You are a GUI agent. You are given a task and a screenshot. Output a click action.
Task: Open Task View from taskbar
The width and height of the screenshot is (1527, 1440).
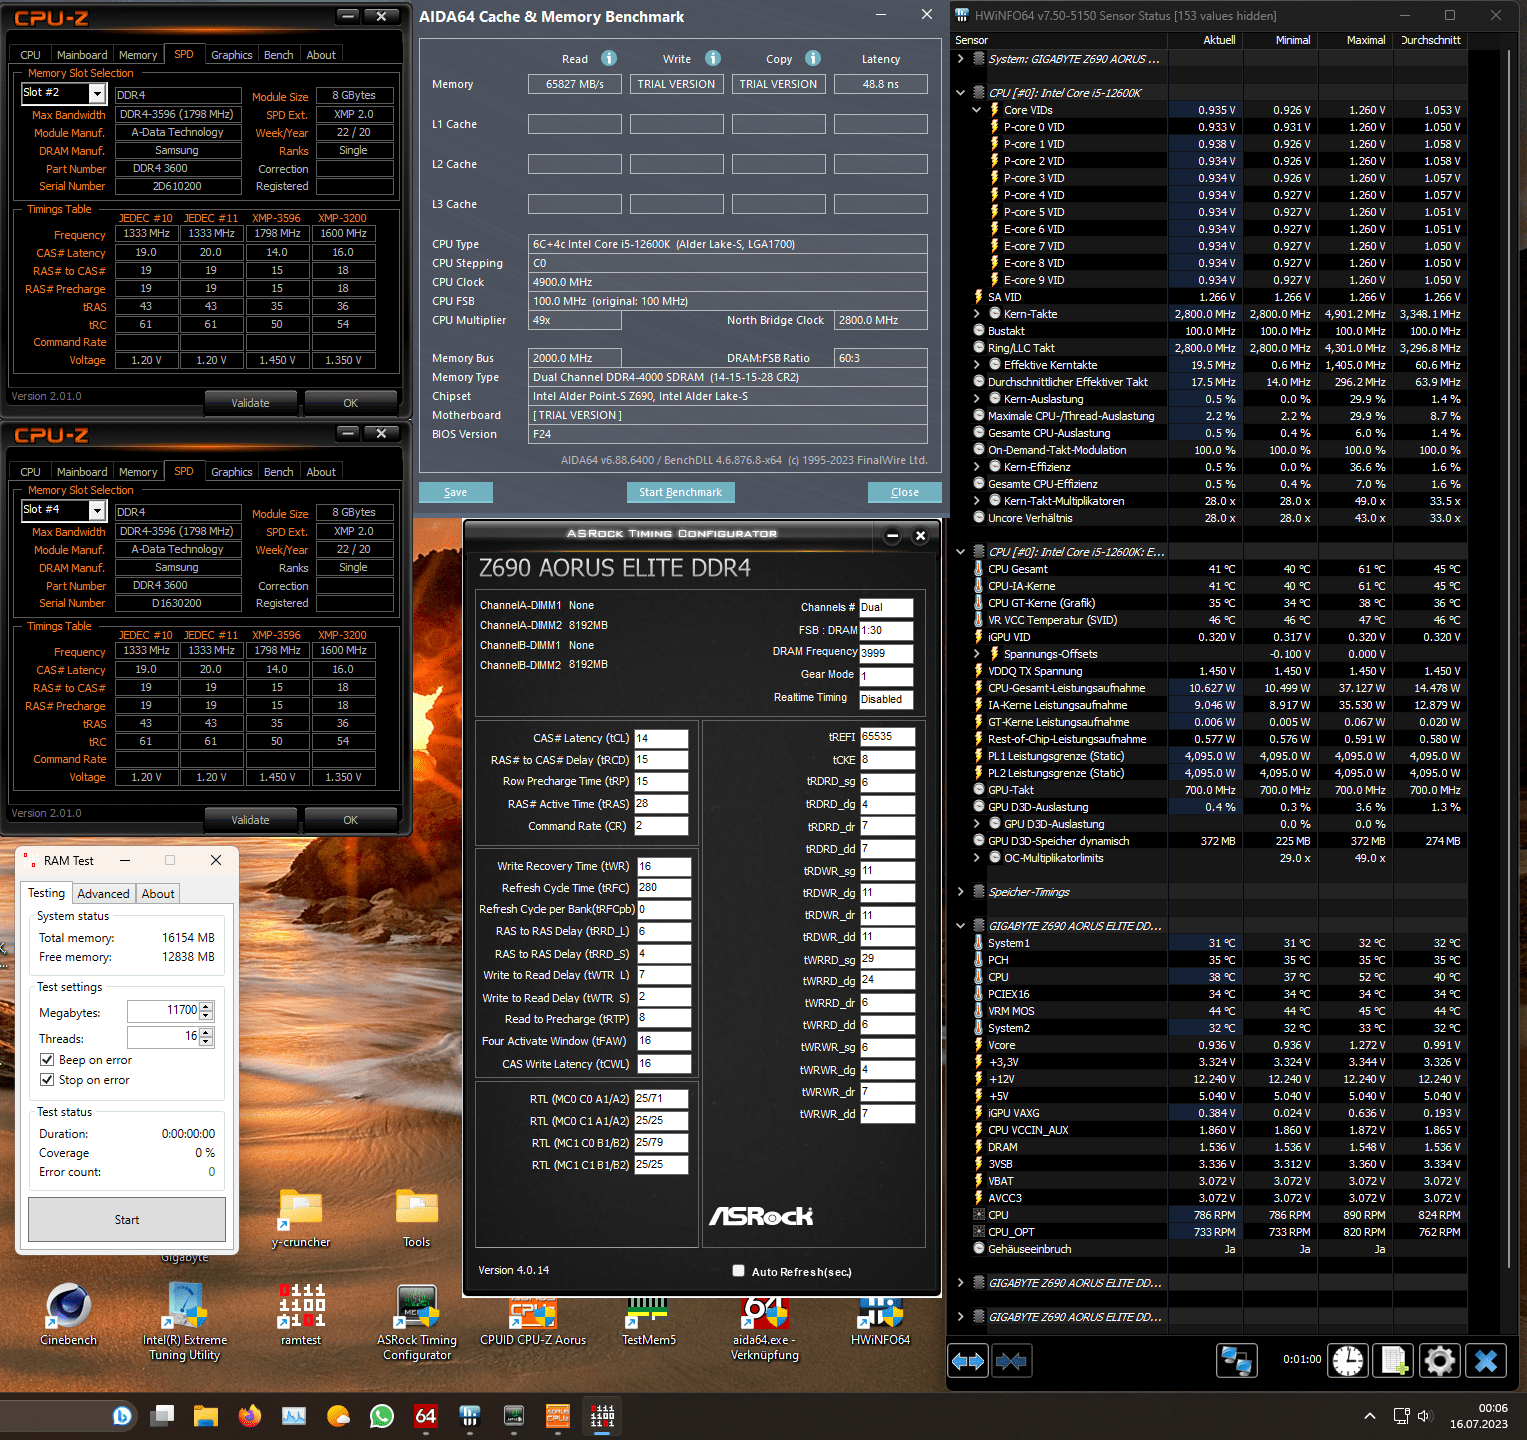click(162, 1416)
